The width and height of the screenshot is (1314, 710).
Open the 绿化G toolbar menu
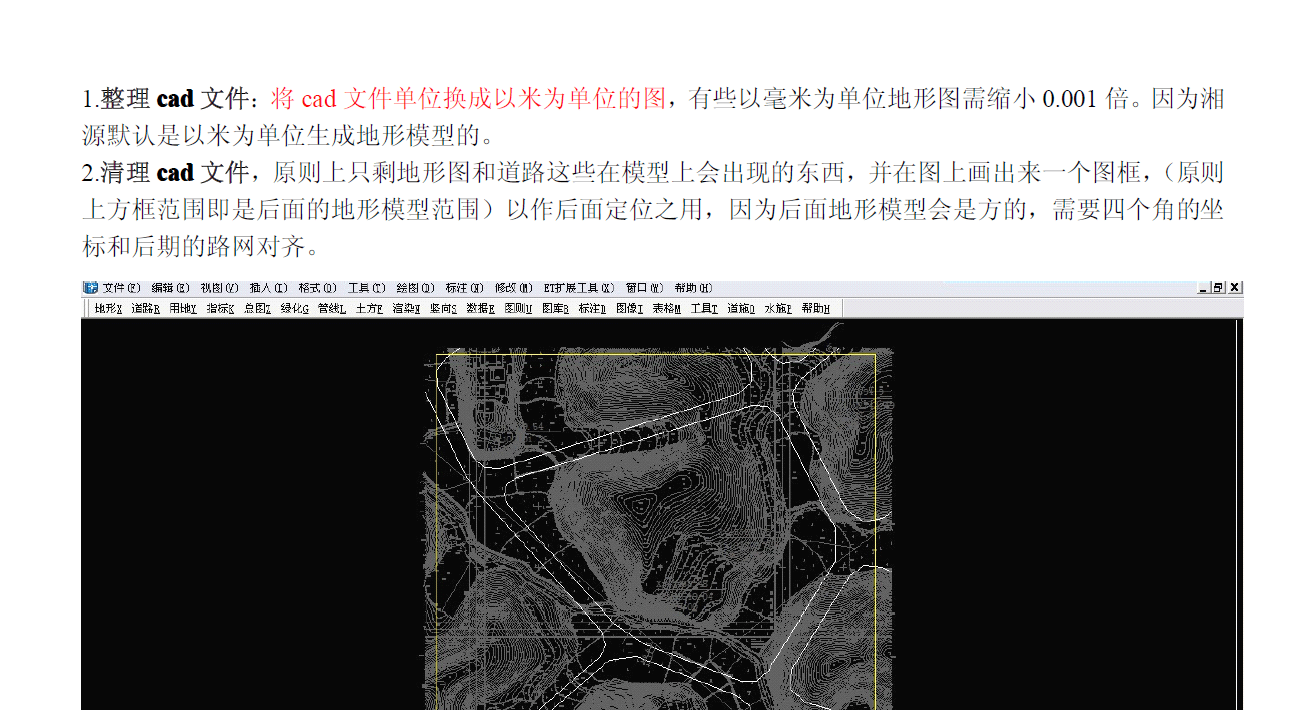[295, 309]
